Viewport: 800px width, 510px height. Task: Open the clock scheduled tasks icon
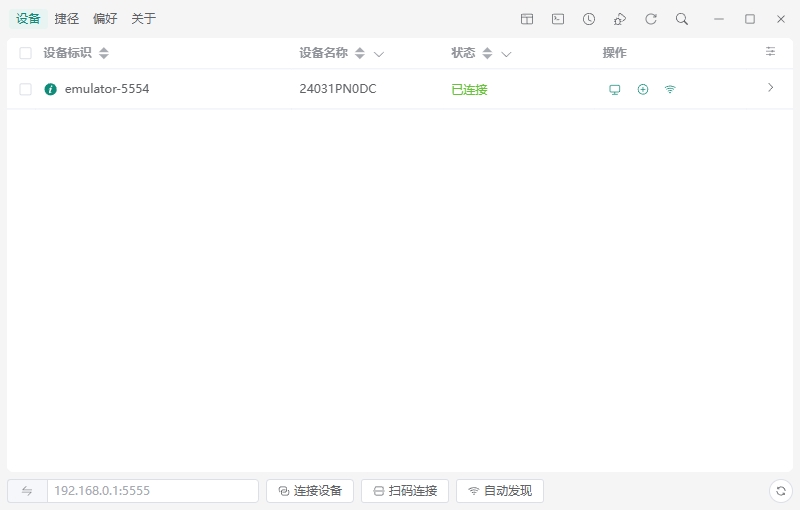589,19
